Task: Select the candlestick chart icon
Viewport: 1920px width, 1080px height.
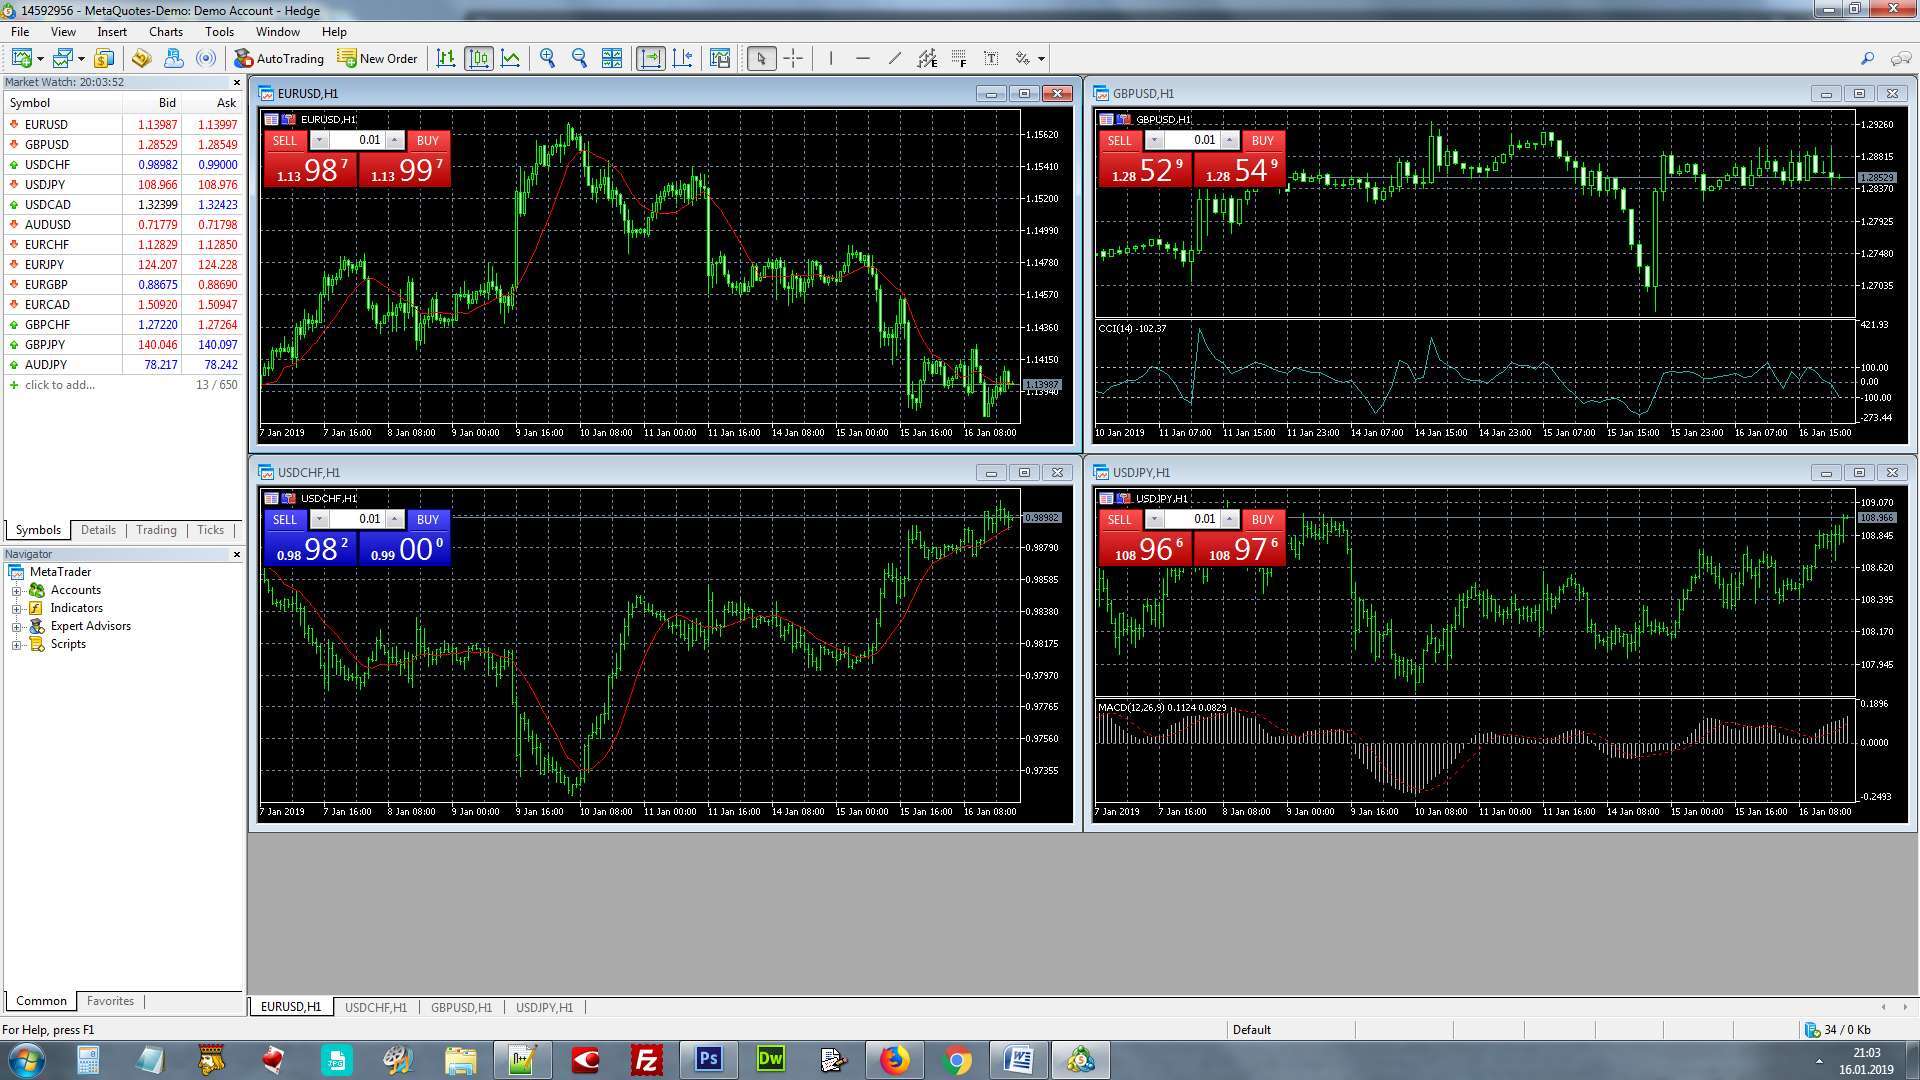Action: (479, 59)
